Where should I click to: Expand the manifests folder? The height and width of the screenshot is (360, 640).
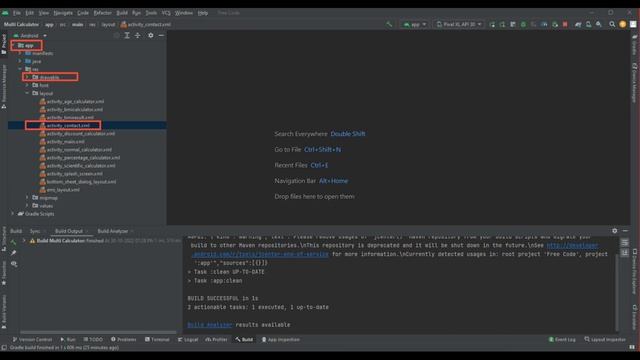click(x=20, y=53)
